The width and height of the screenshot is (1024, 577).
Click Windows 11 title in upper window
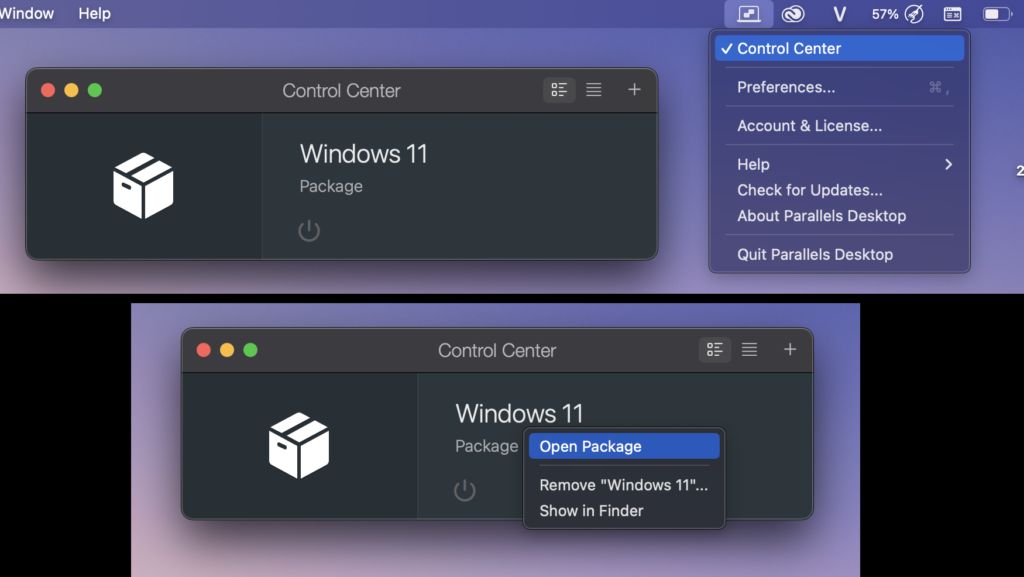pyautogui.click(x=363, y=154)
